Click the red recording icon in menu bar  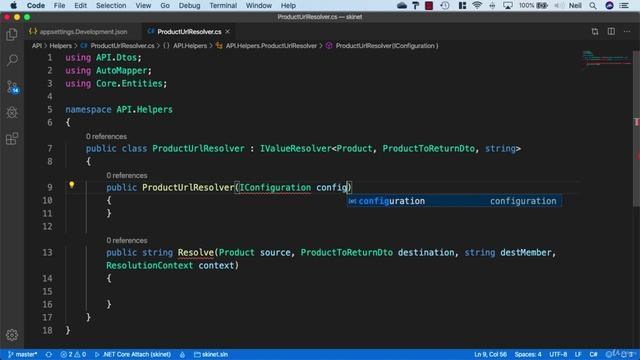coord(429,5)
